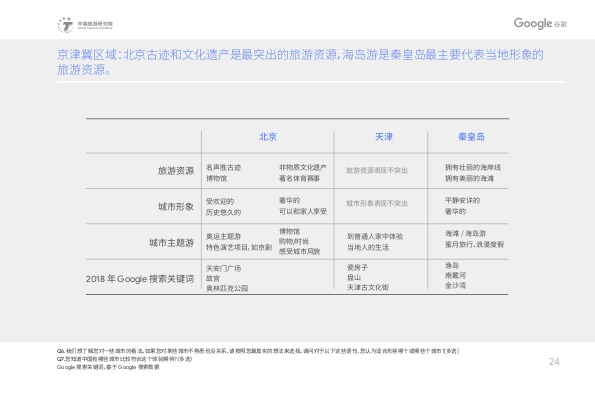Screen dimensions: 595x396
Task: Click 拥有美丽的海滩 under 秦皇岛
Action: coord(469,178)
